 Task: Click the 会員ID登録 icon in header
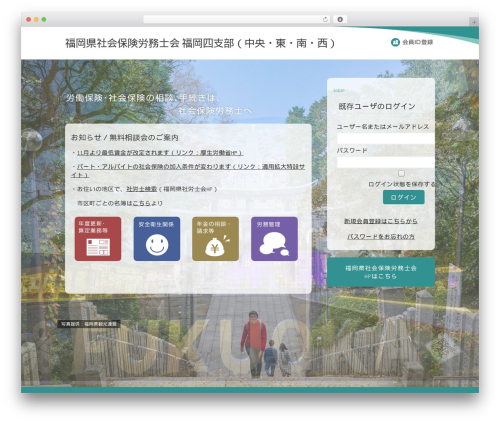(x=395, y=42)
